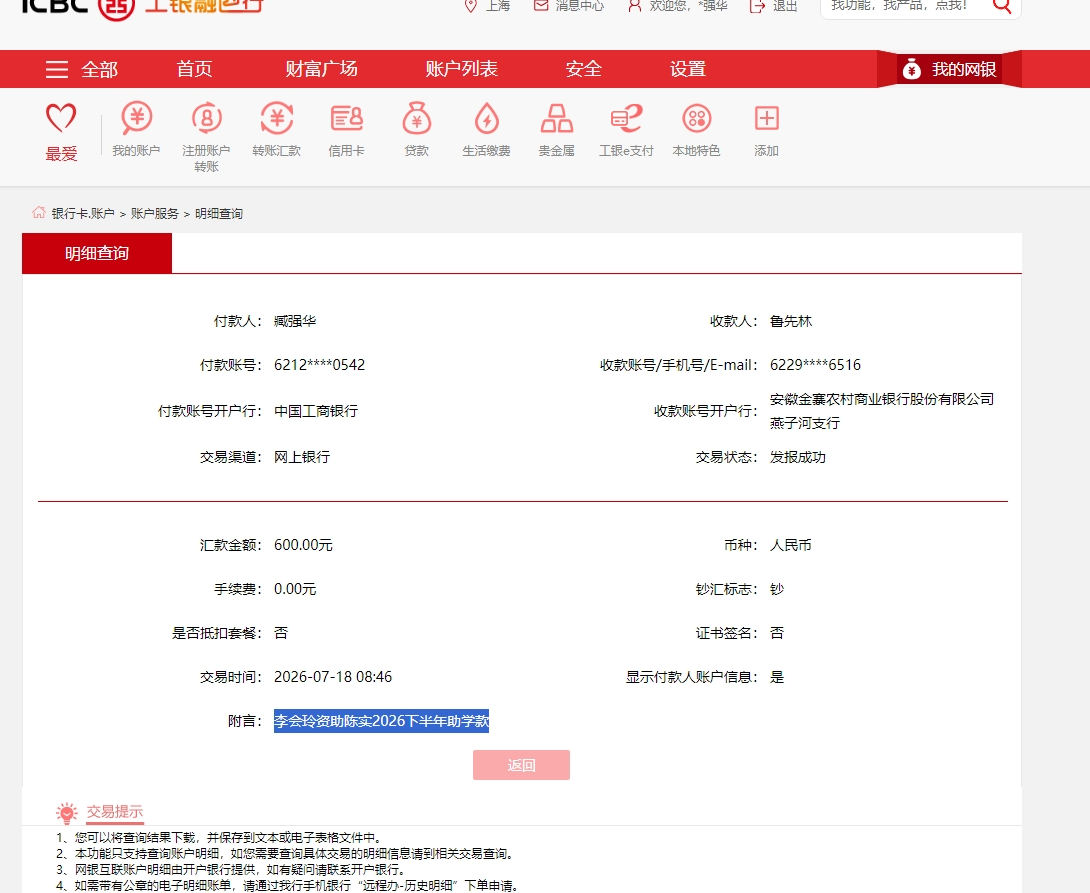Click payer account 6212****0542
The width and height of the screenshot is (1090, 893).
point(319,365)
